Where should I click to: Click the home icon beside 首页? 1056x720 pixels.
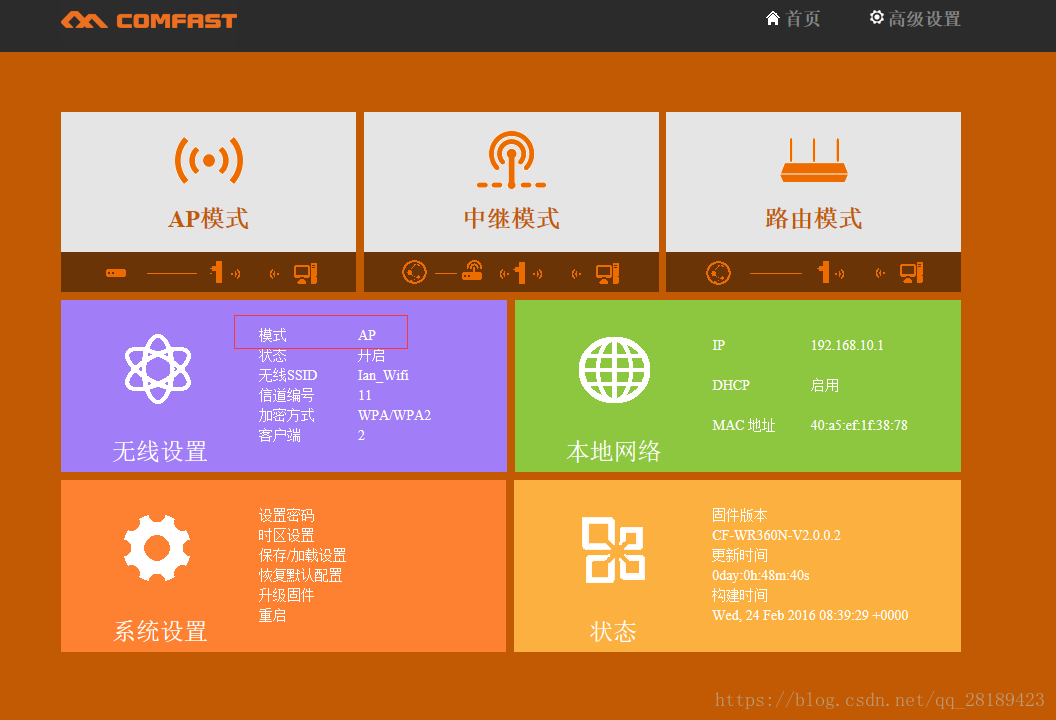pos(773,18)
